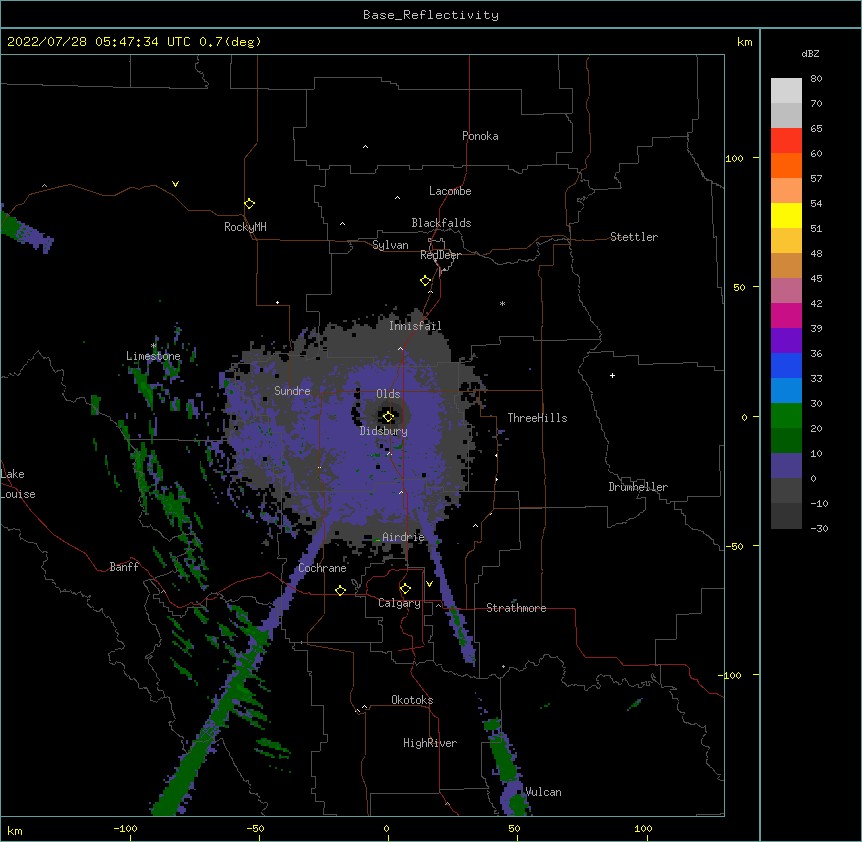Pick the purple 36-39 dBZ legend color
The height and width of the screenshot is (842, 862).
pyautogui.click(x=786, y=340)
